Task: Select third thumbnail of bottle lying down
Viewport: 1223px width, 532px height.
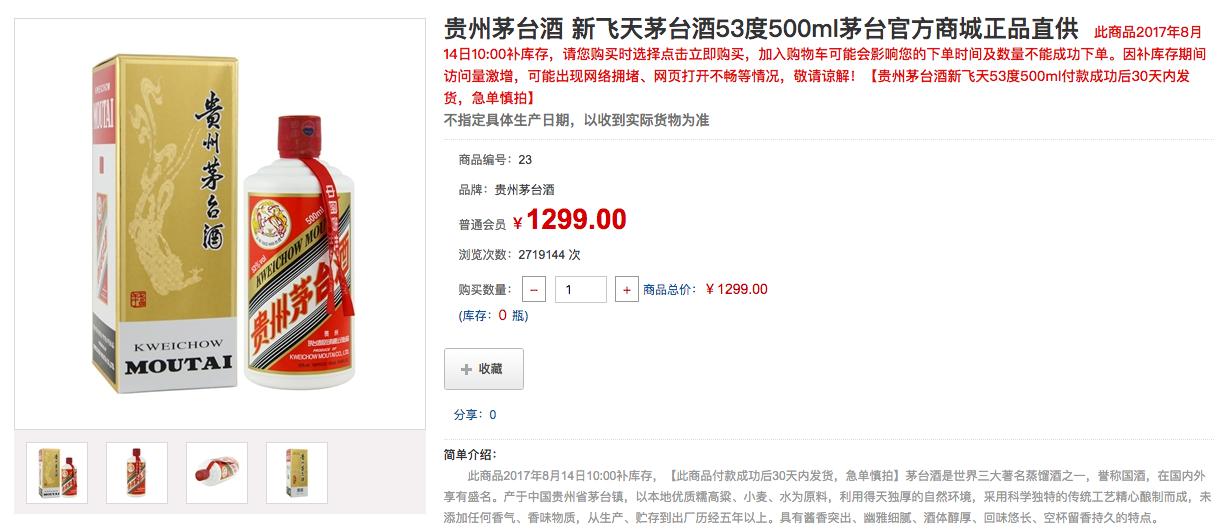Action: tap(216, 473)
